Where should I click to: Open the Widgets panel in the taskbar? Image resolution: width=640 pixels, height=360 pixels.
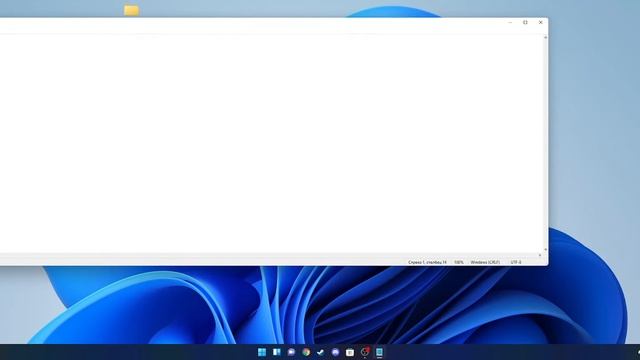pyautogui.click(x=277, y=352)
